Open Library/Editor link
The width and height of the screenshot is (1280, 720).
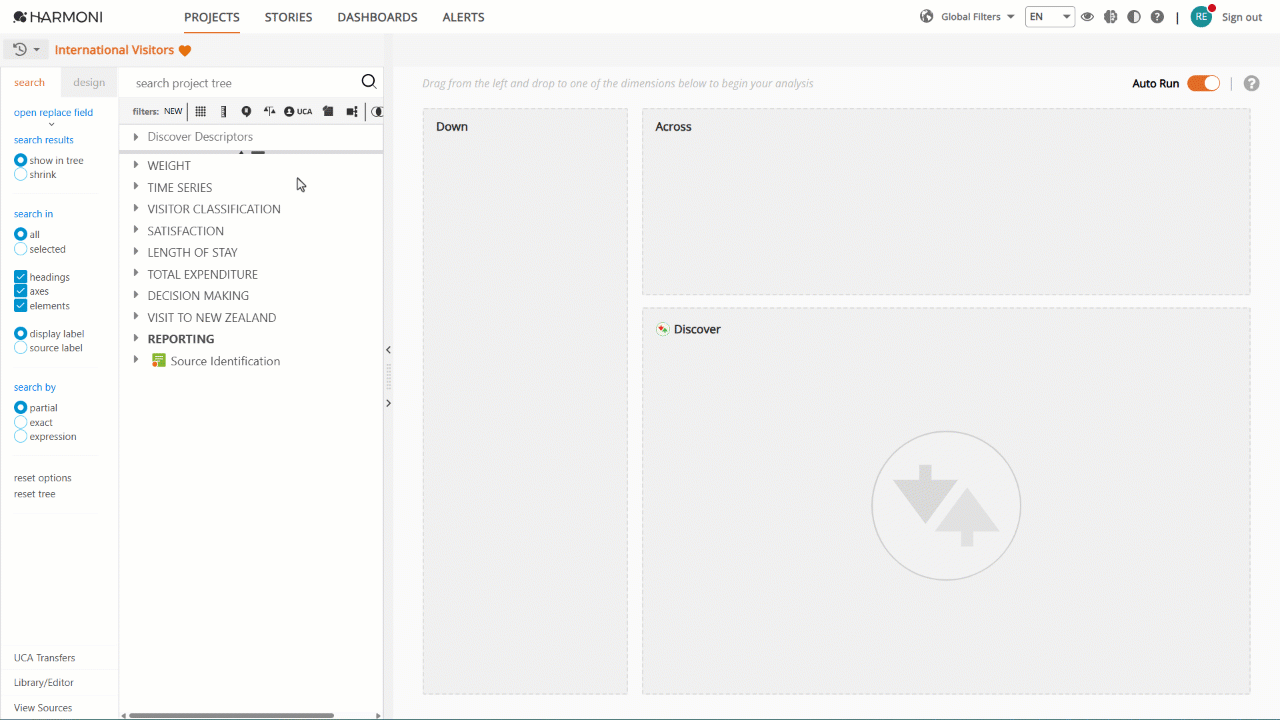(44, 683)
